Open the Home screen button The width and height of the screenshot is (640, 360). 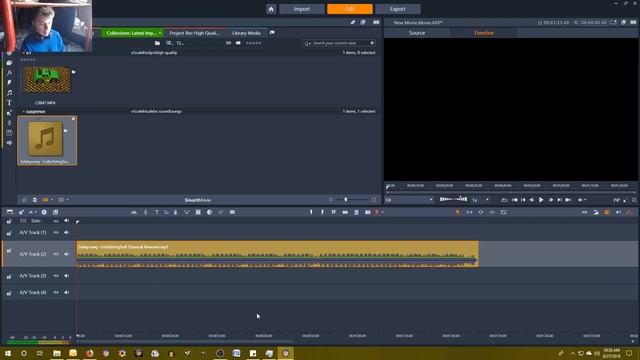[271, 9]
